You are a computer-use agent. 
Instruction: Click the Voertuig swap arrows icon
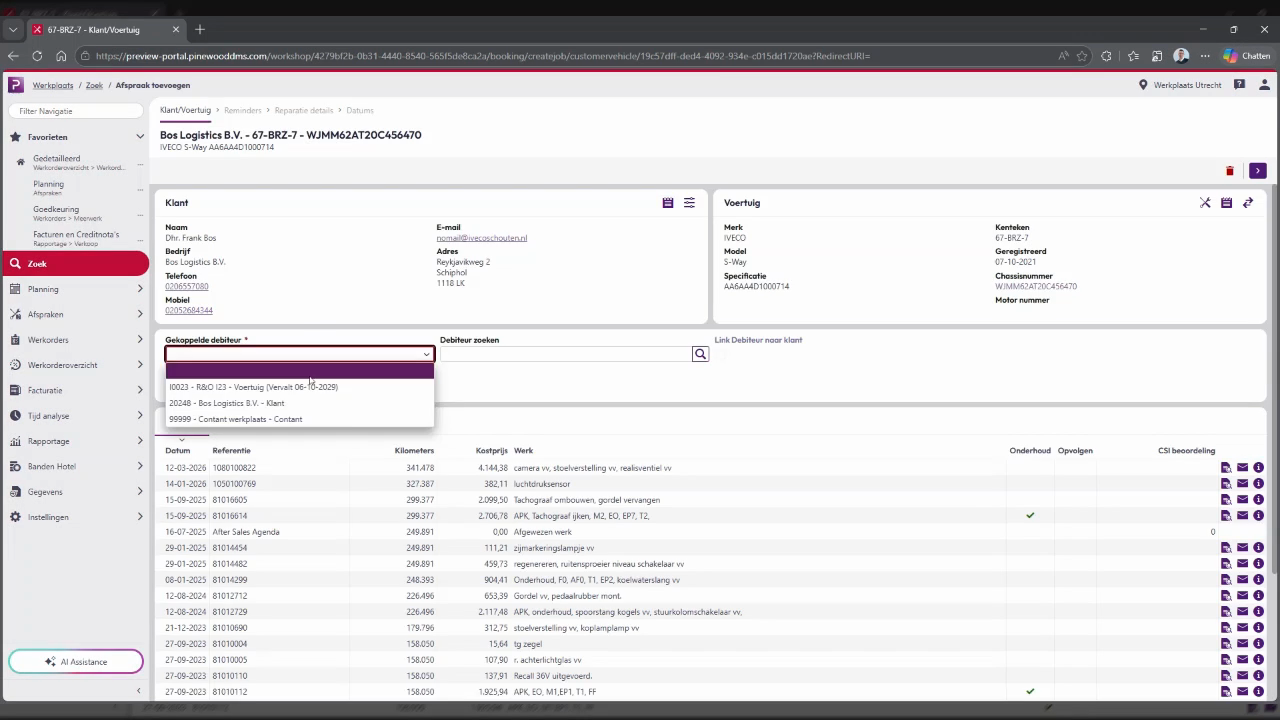pos(1248,203)
